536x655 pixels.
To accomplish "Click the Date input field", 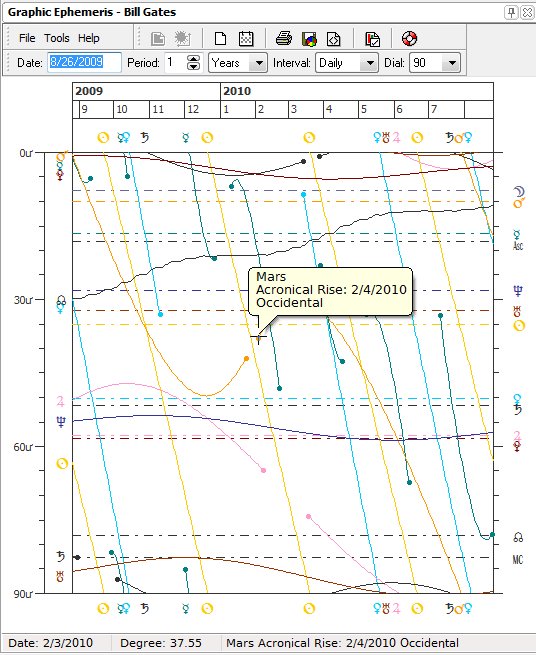I will (x=84, y=63).
